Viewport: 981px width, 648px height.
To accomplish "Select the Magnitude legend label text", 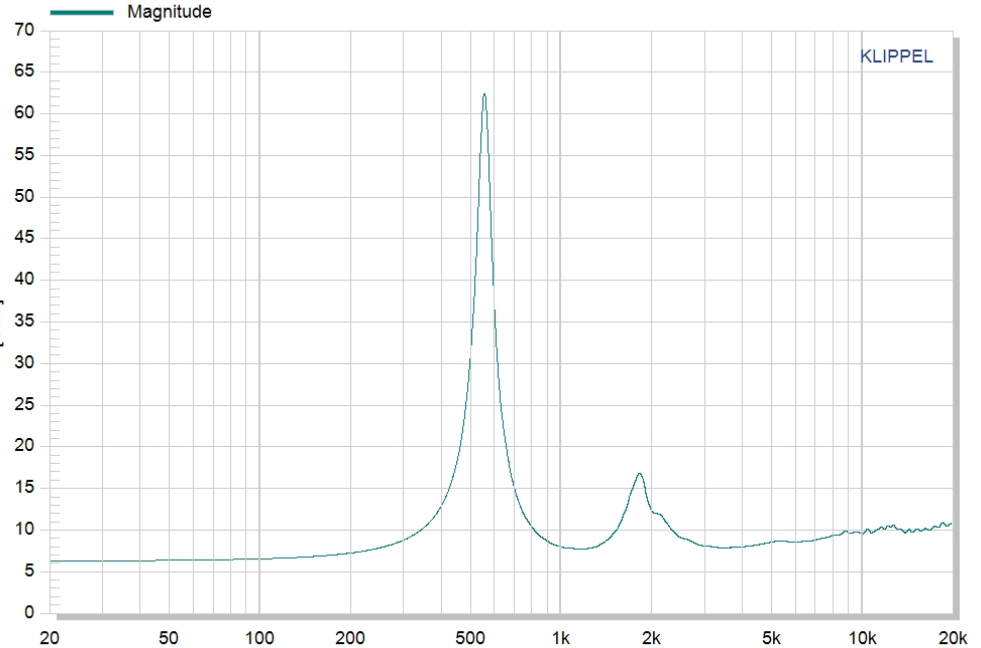I will pos(169,12).
